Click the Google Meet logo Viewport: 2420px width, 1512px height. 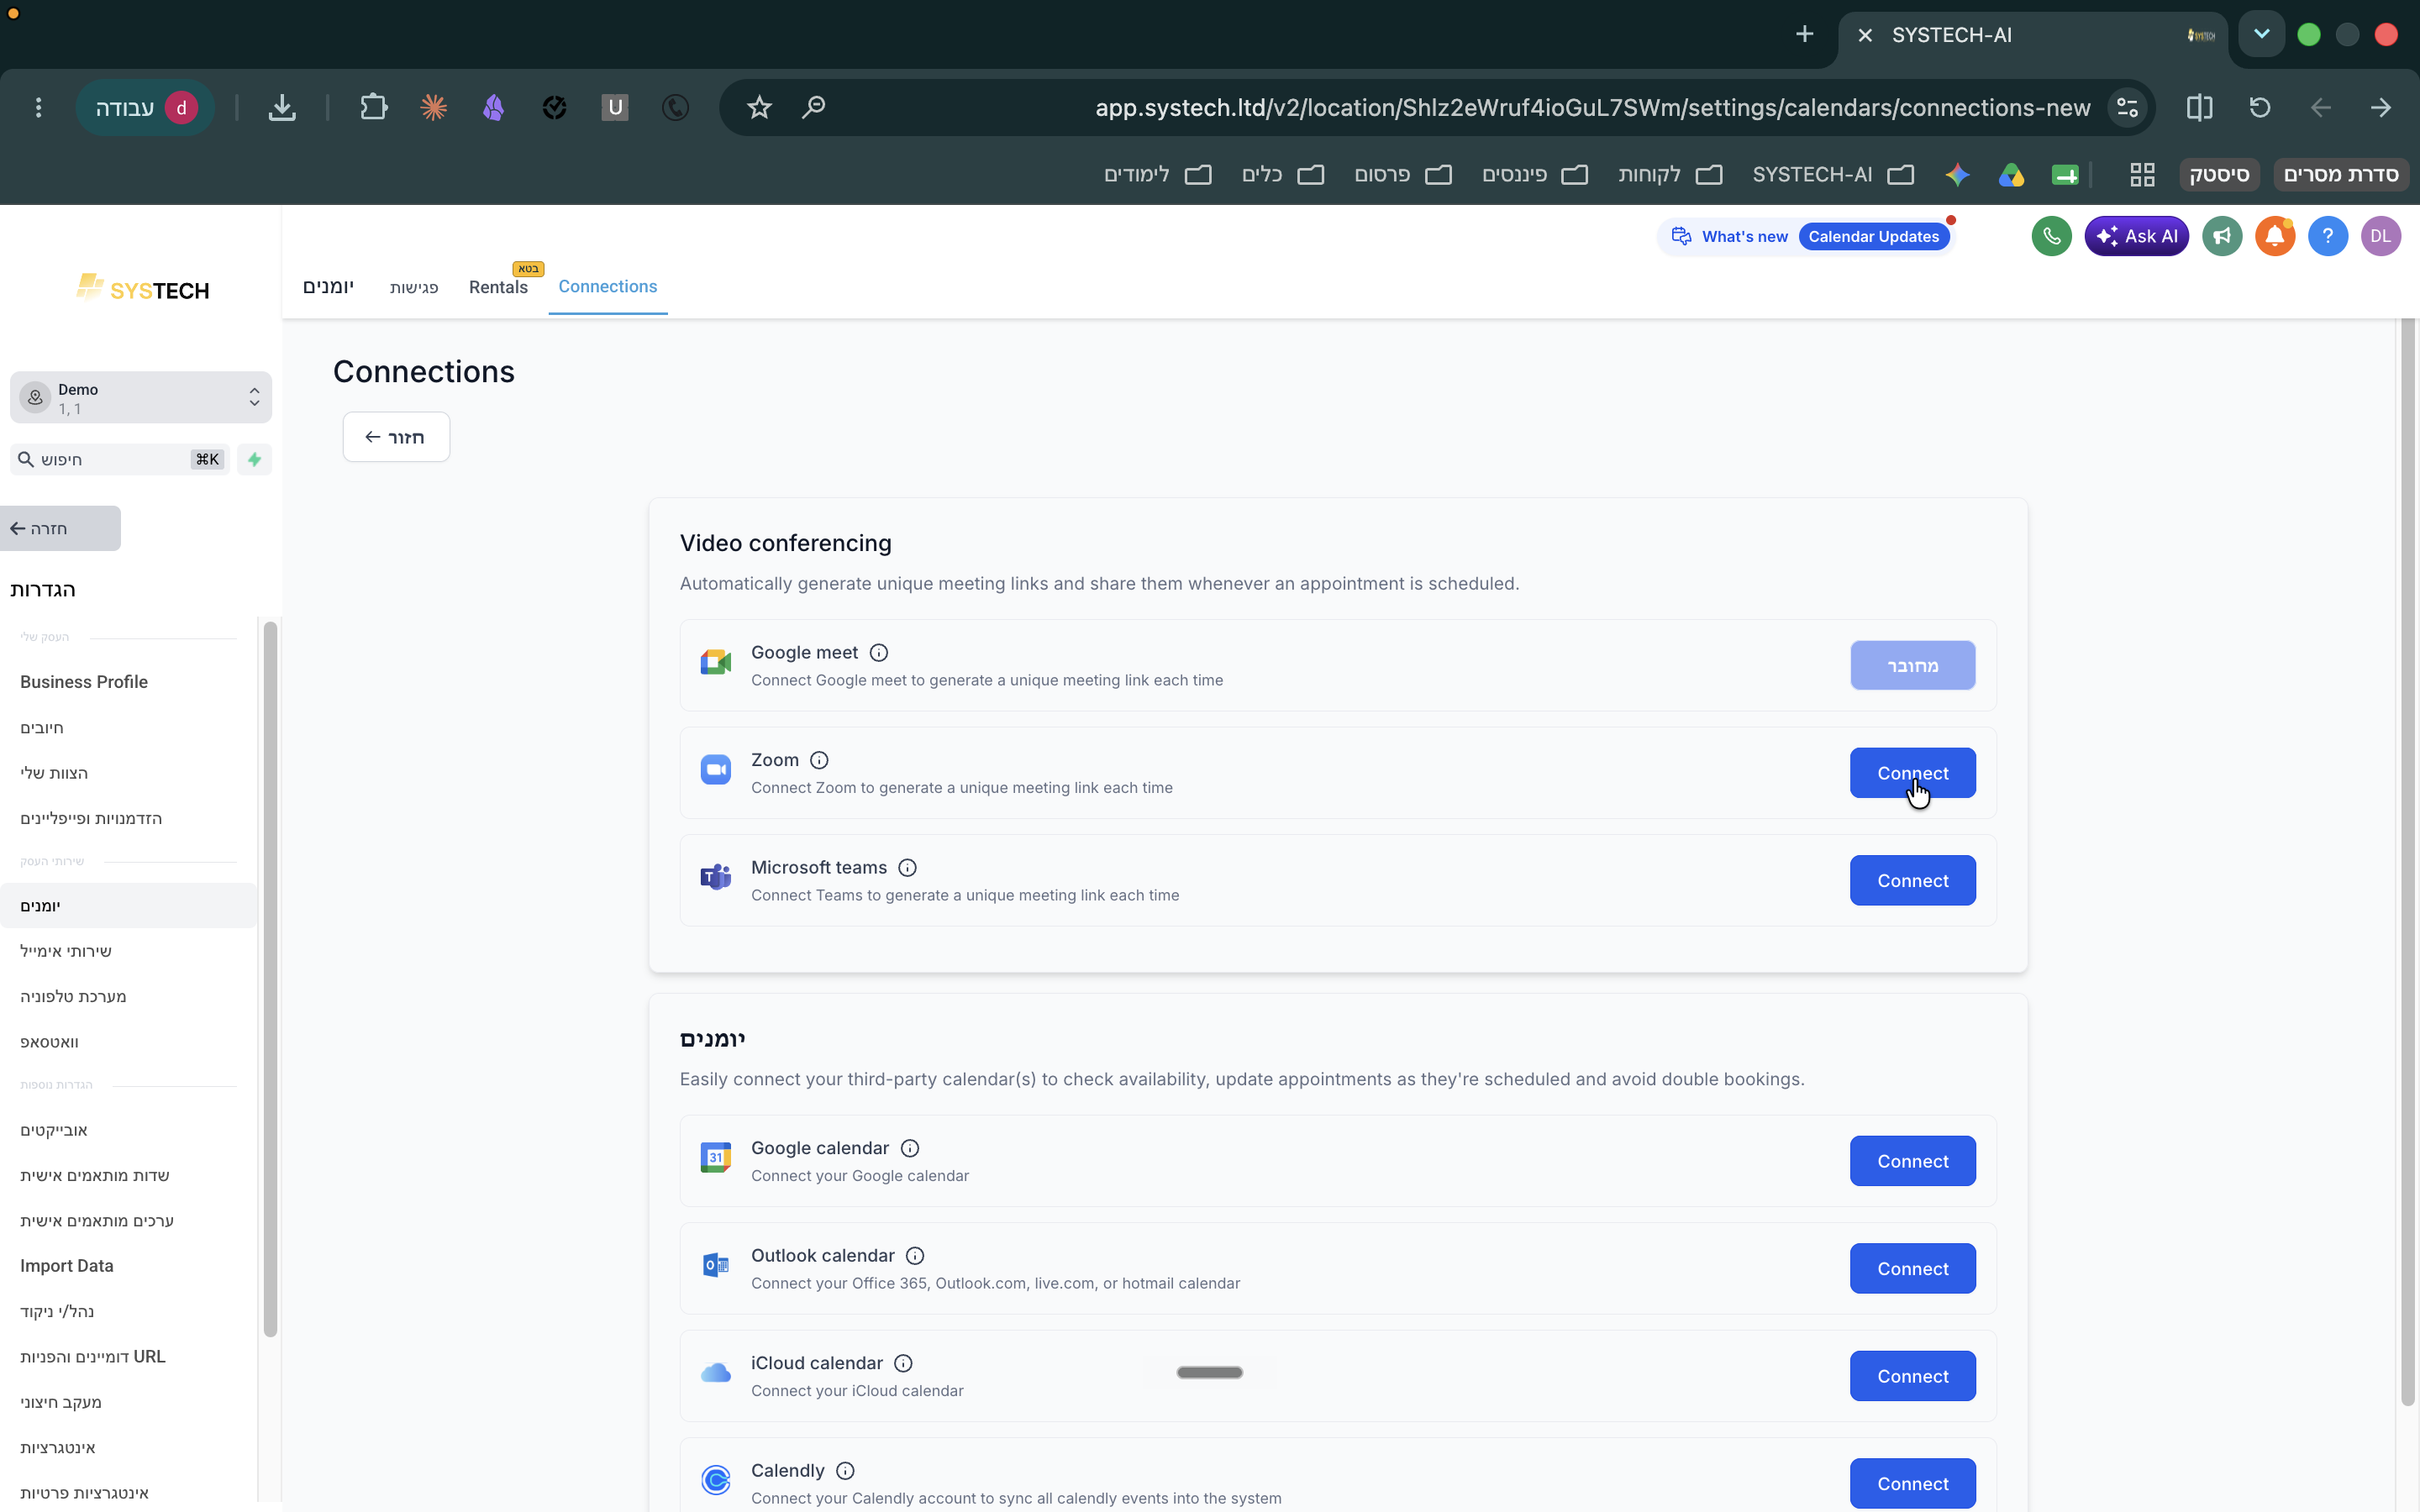point(716,662)
